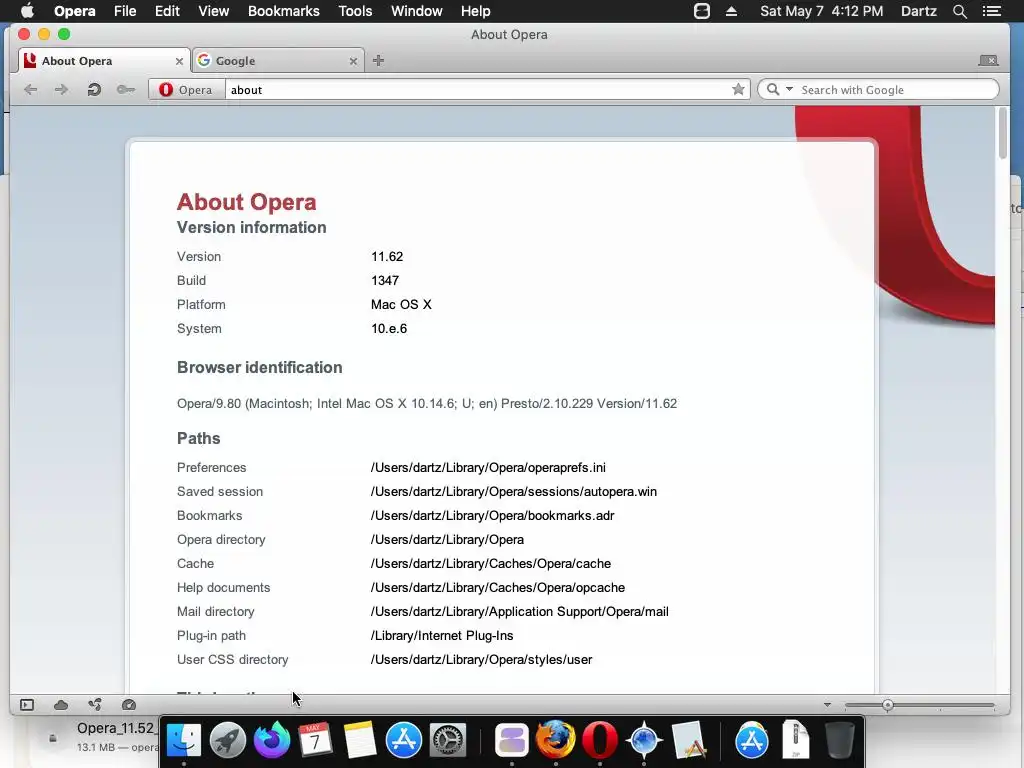Click the eject icon in menu bar
Viewport: 1024px width, 768px height.
pyautogui.click(x=731, y=11)
